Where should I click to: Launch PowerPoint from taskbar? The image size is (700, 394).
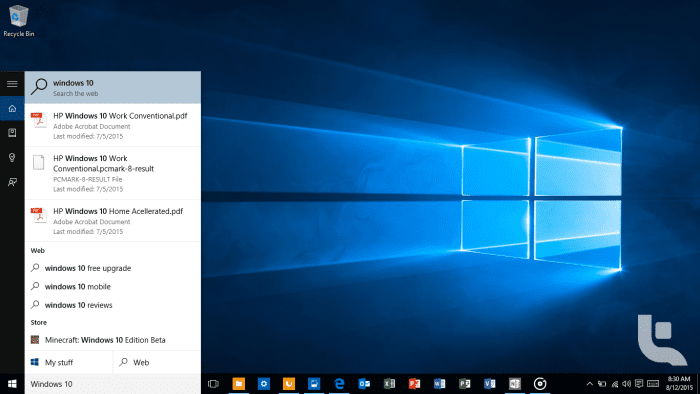414,384
